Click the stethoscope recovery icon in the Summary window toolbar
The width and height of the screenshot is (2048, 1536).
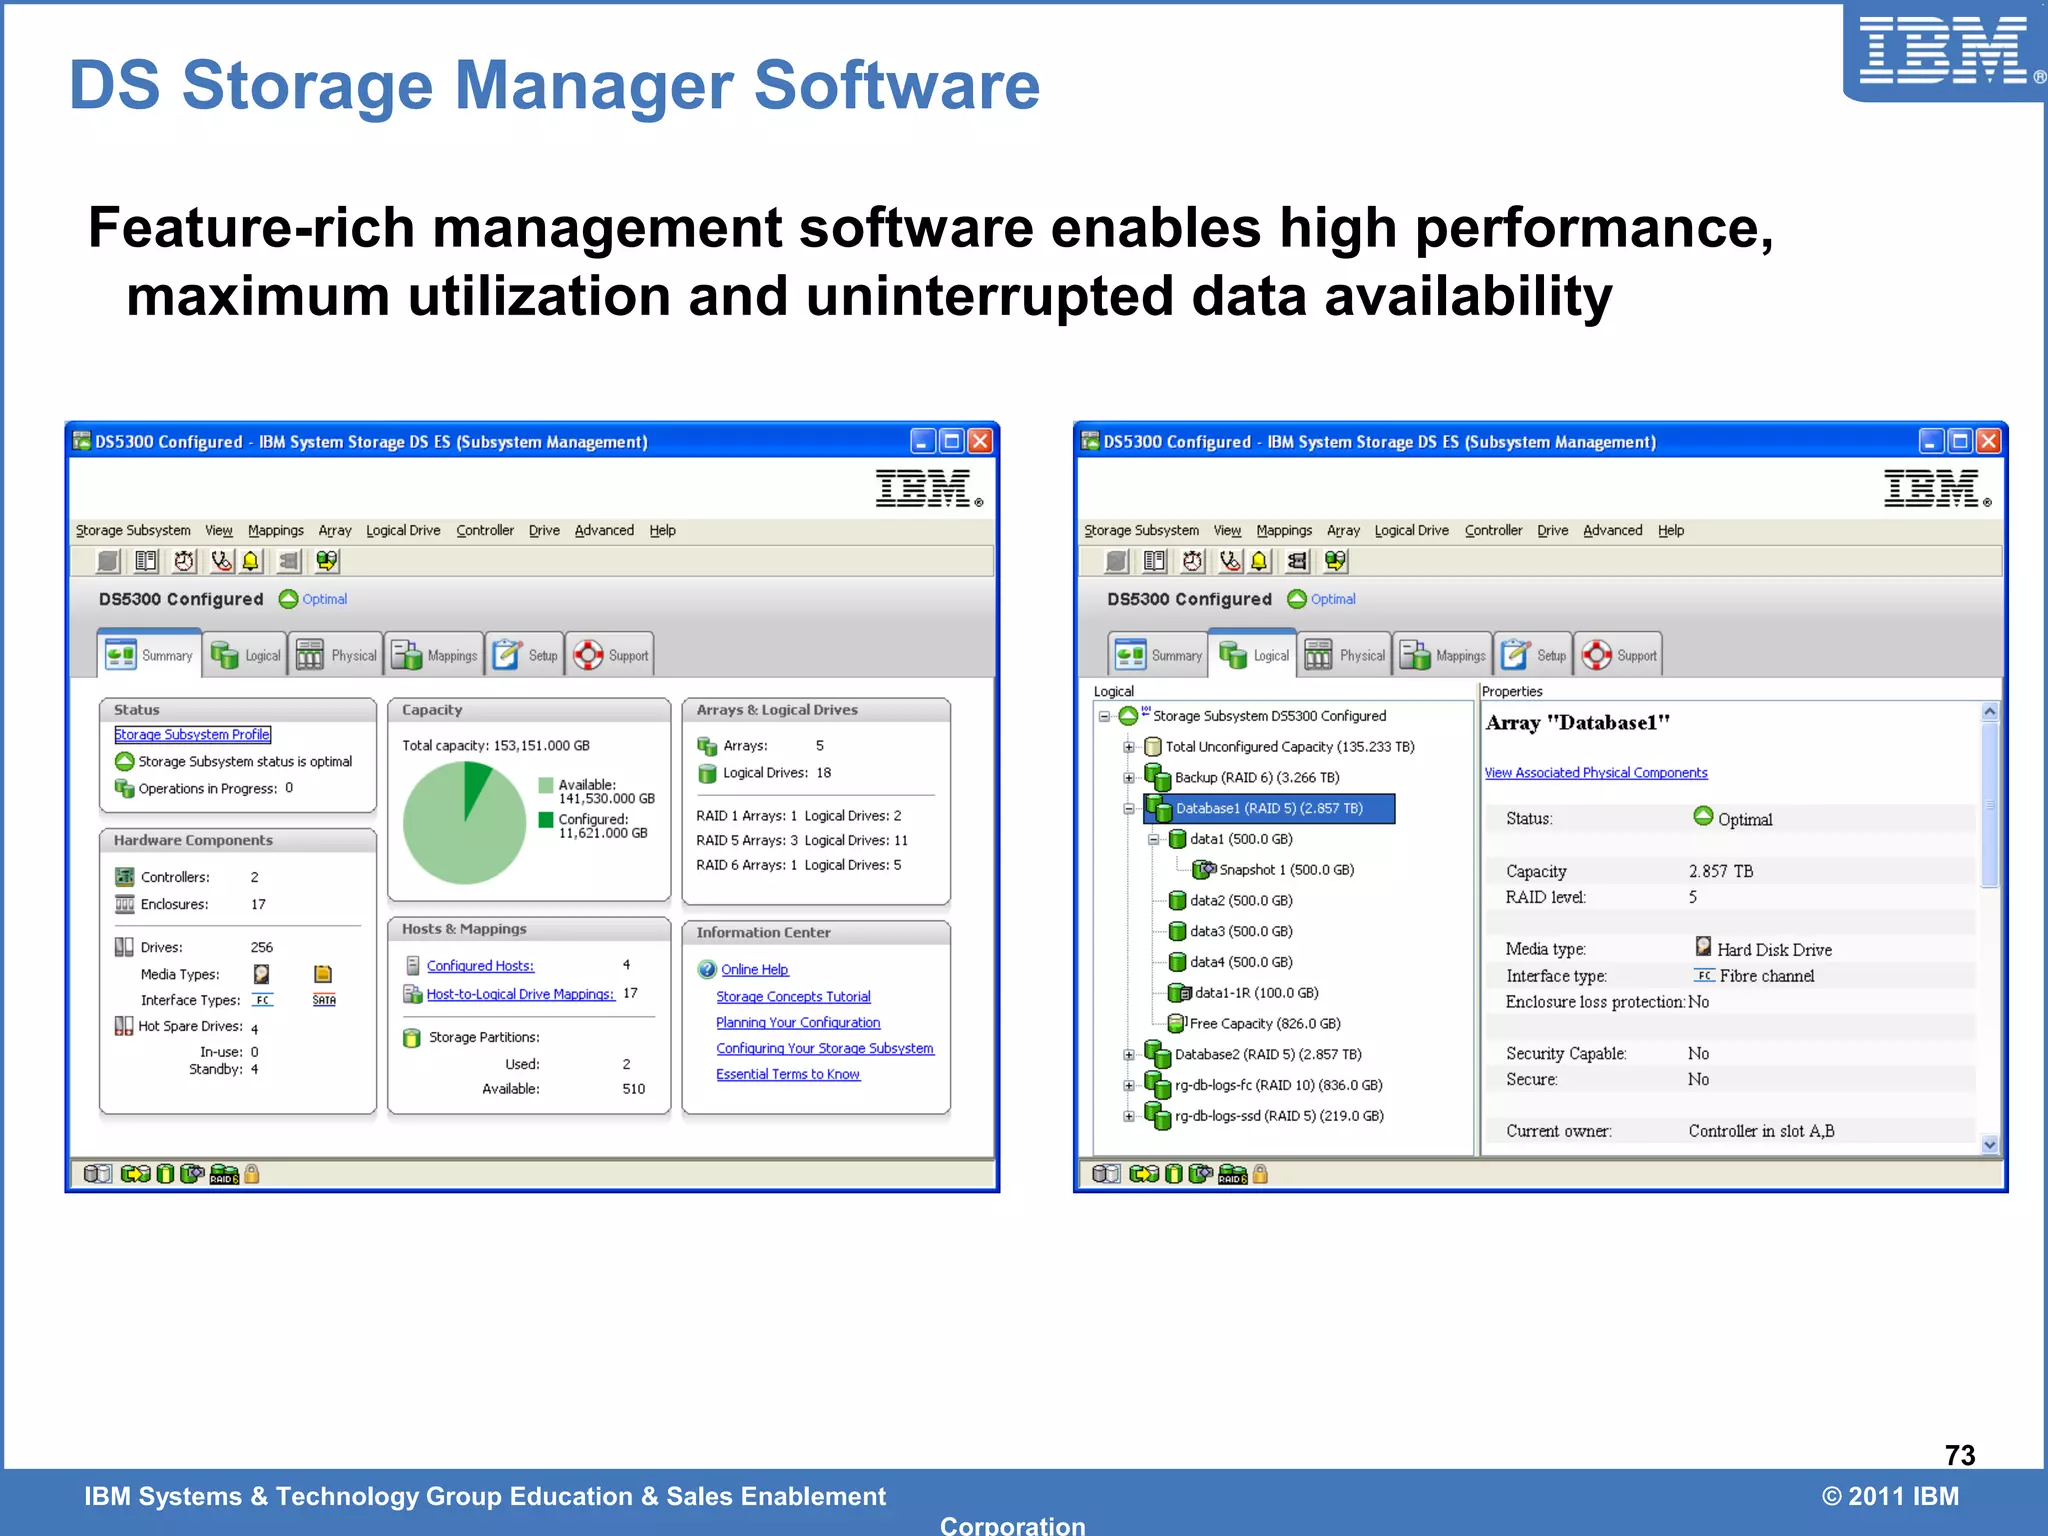pos(222,561)
